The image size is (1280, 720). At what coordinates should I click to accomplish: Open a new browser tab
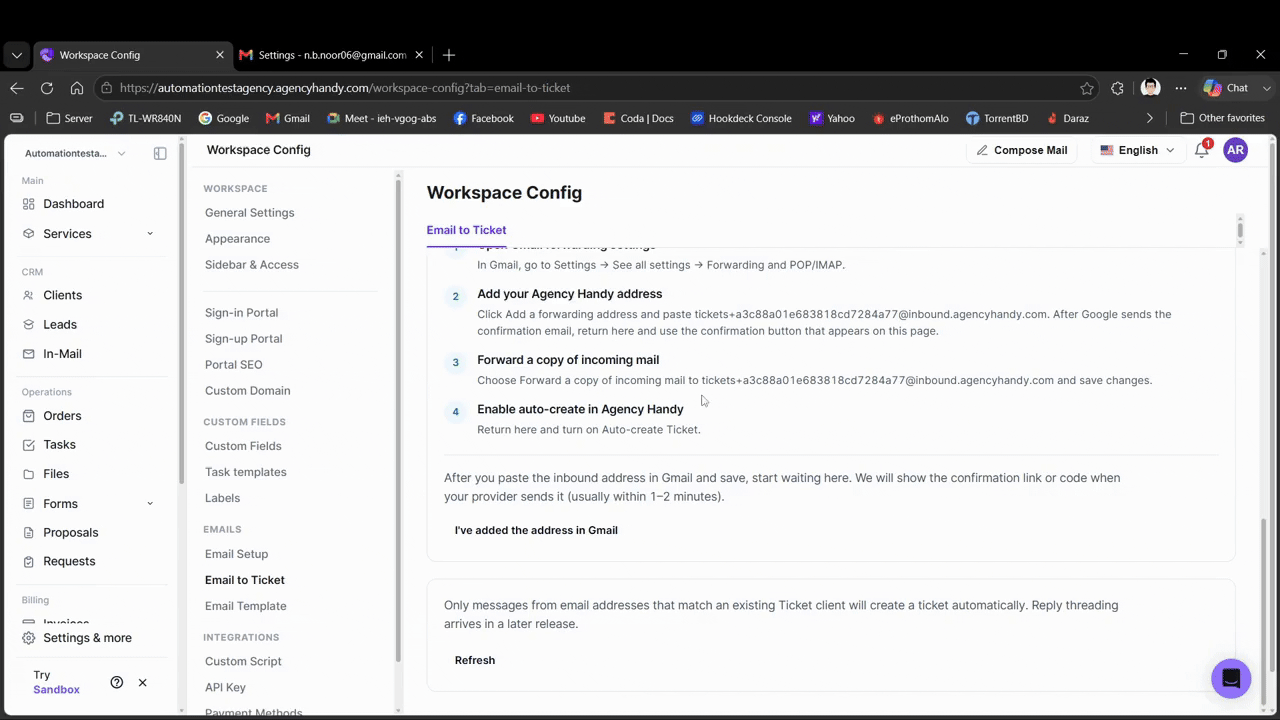[449, 55]
